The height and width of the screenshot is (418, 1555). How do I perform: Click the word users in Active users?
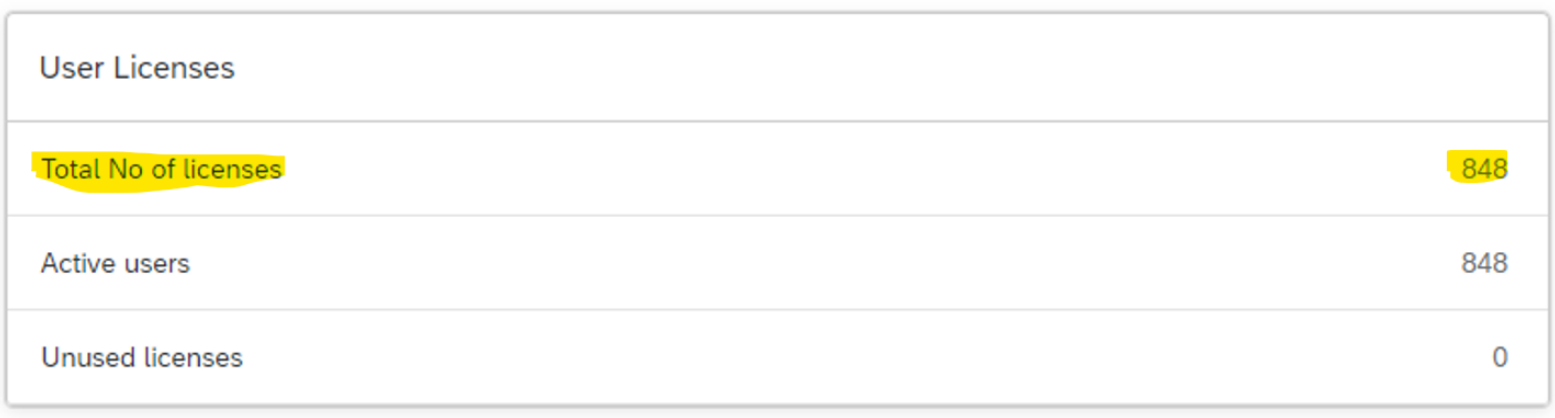tap(156, 264)
